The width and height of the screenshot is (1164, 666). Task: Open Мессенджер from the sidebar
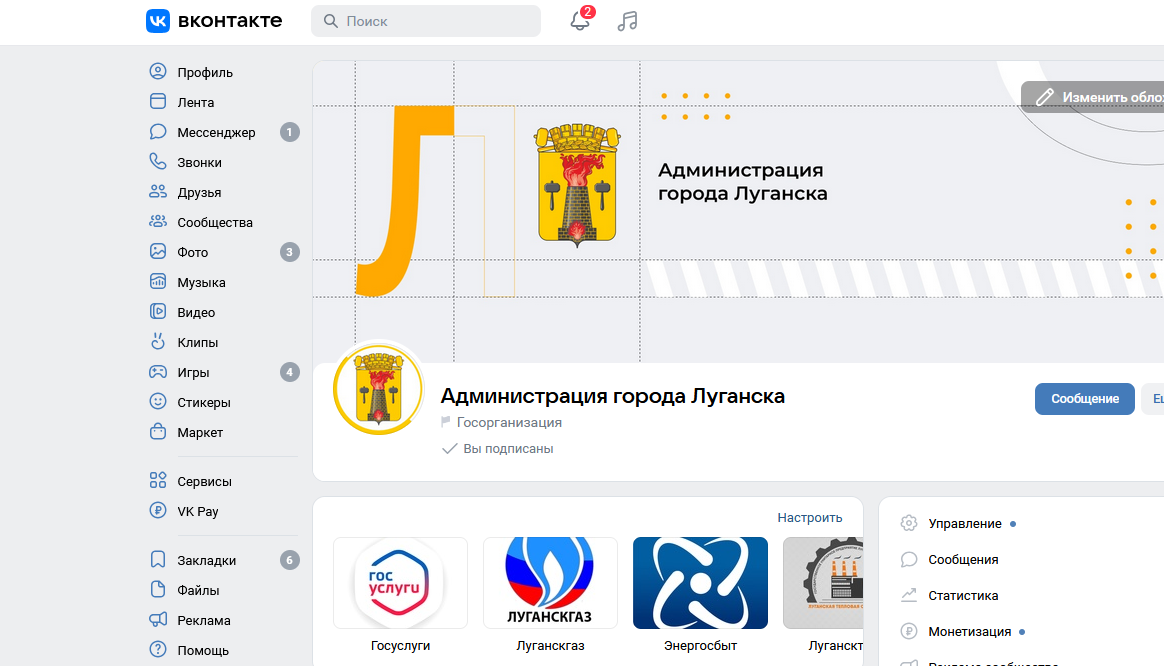(x=216, y=132)
